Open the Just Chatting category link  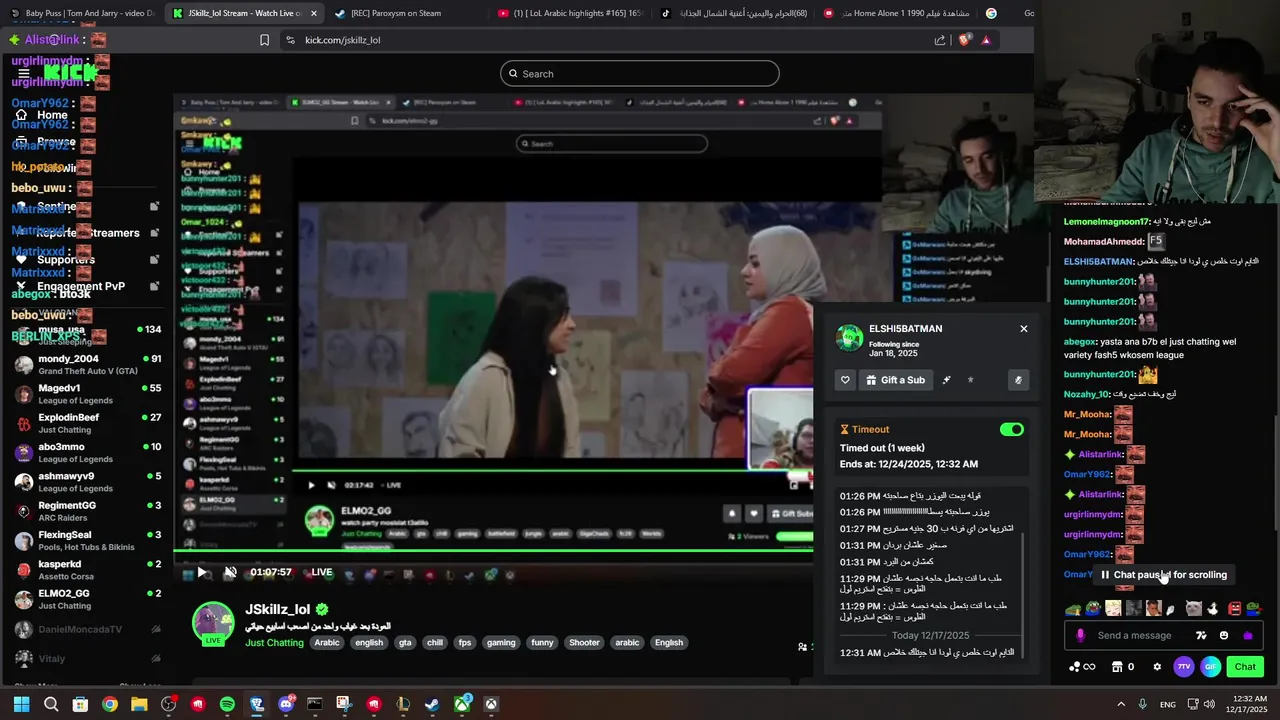pos(274,643)
